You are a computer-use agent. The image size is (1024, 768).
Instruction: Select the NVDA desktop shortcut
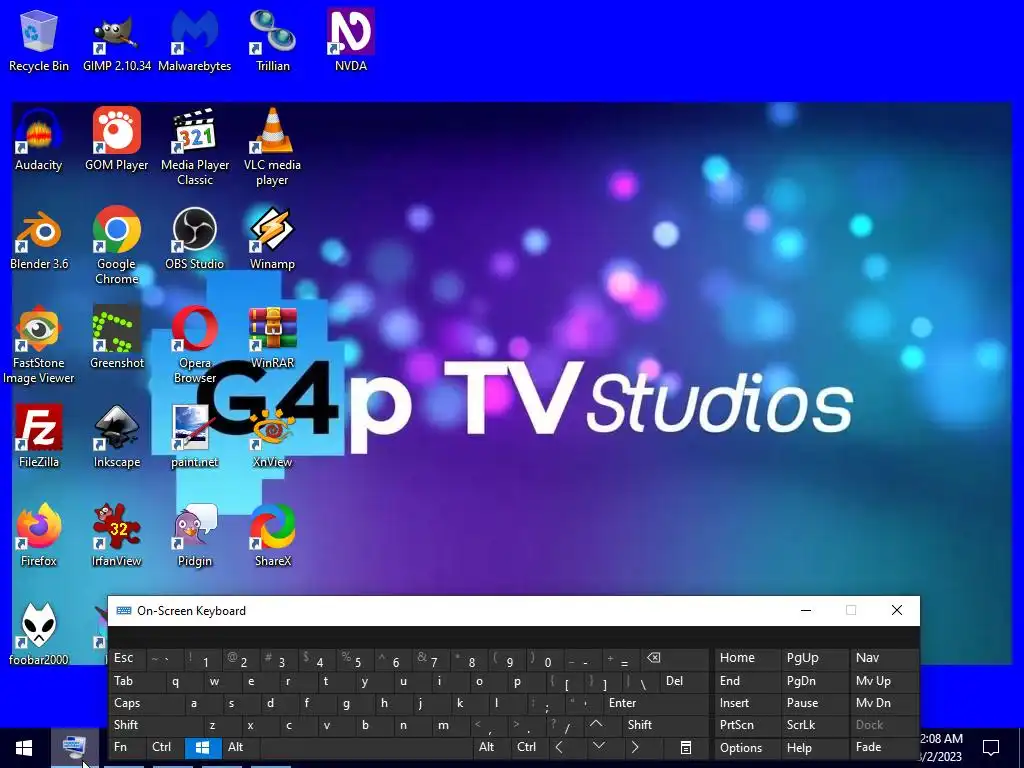(351, 40)
